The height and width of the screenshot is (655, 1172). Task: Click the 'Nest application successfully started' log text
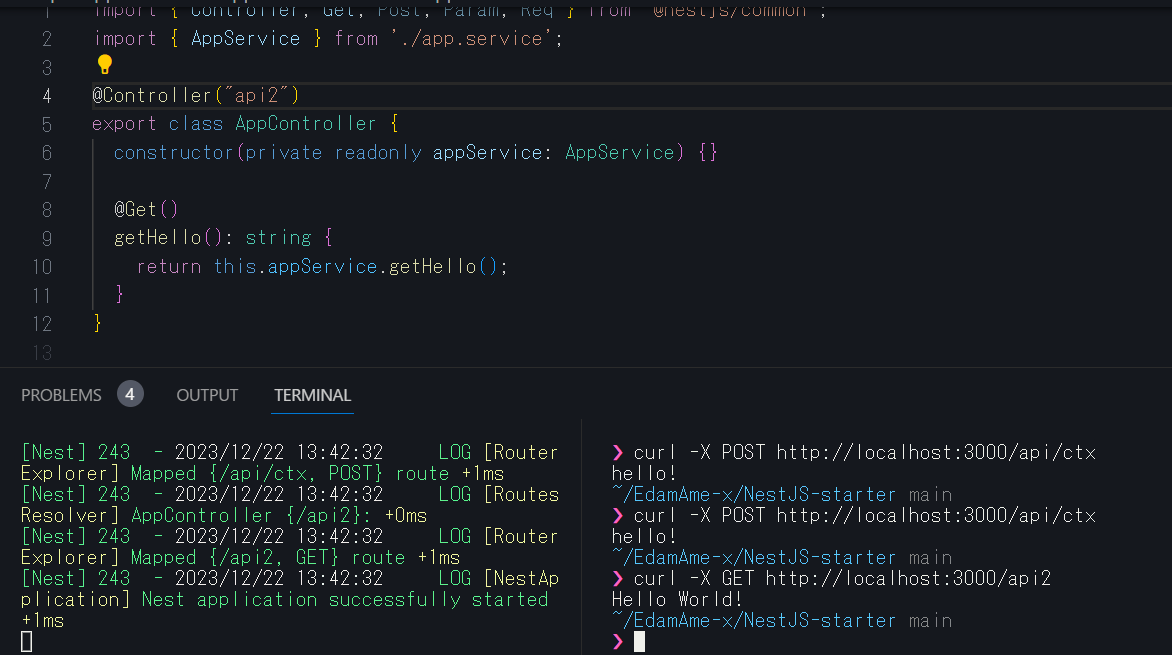[x=345, y=600]
